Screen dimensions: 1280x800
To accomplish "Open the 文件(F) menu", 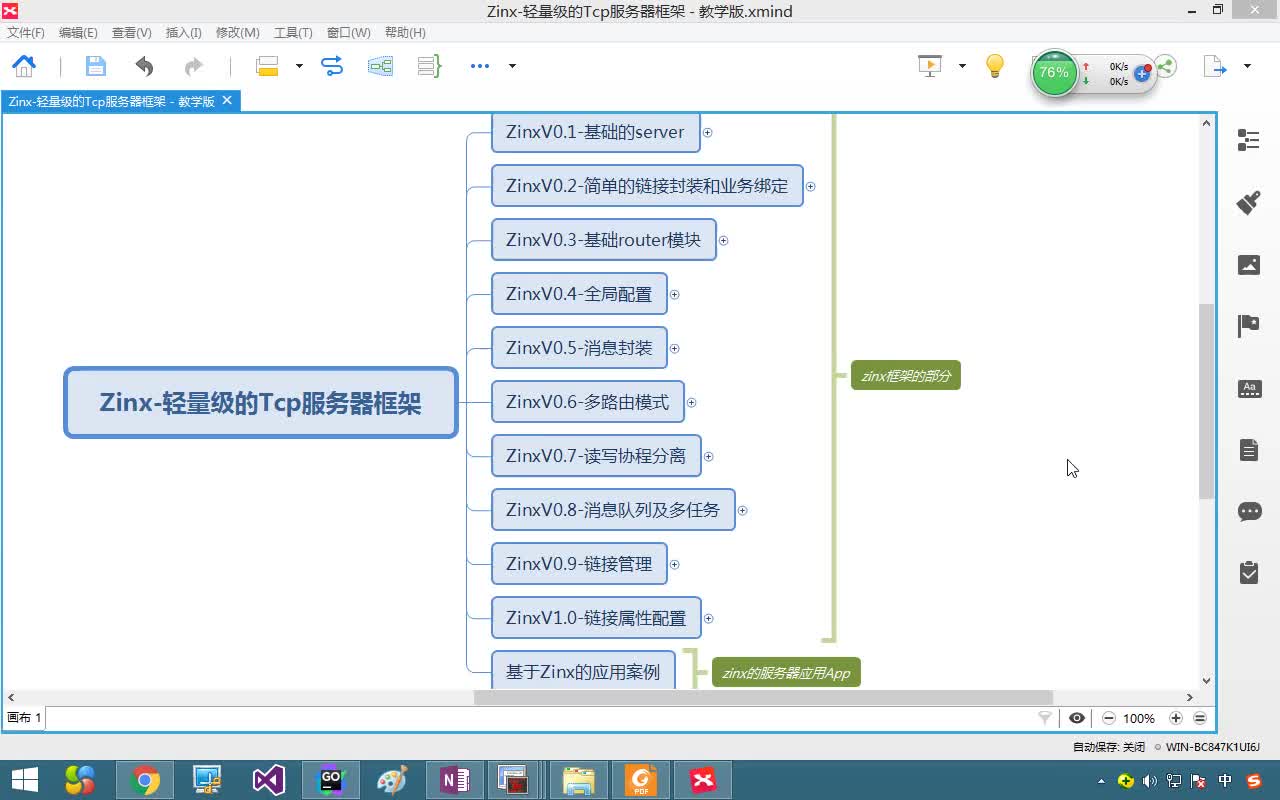I will coord(26,33).
